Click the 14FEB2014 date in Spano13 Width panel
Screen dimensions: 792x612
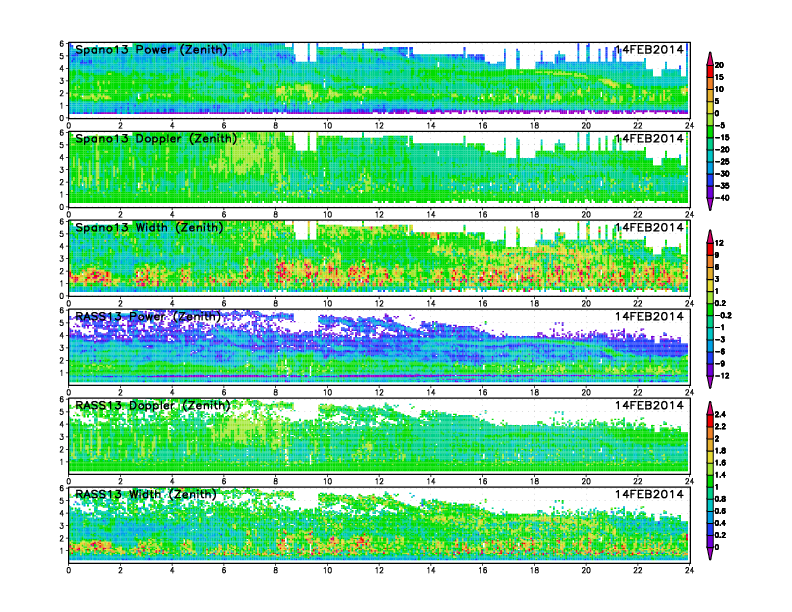649,227
